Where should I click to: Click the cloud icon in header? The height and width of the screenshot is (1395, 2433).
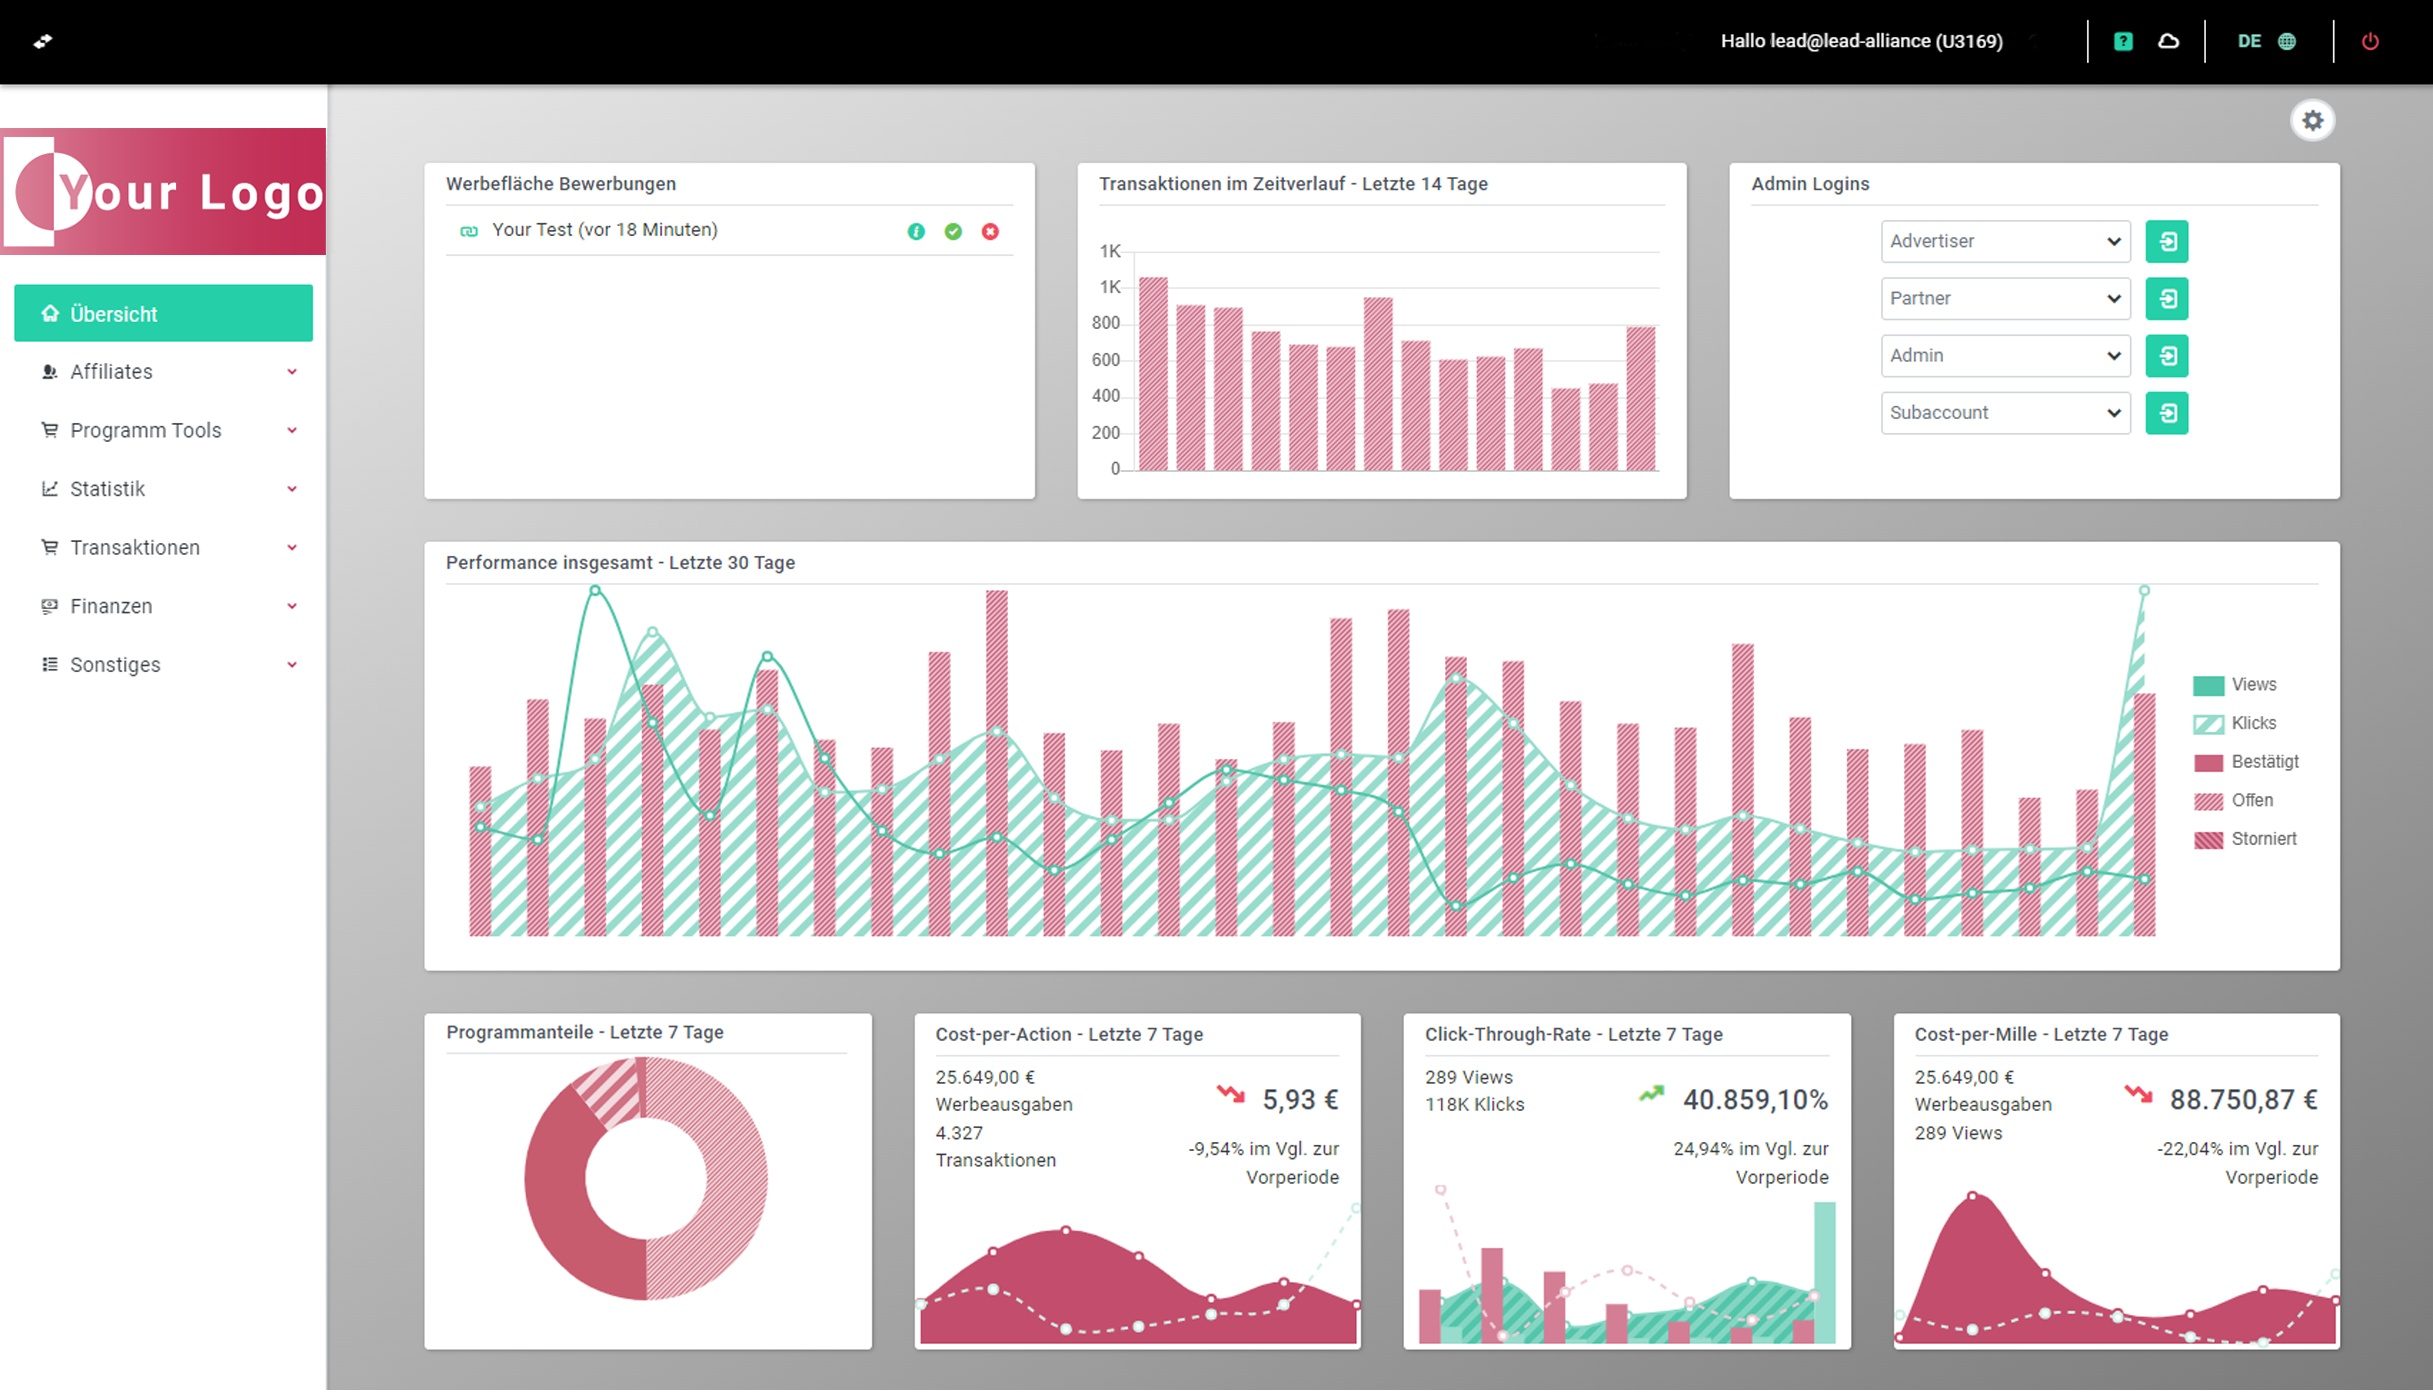pos(2168,42)
